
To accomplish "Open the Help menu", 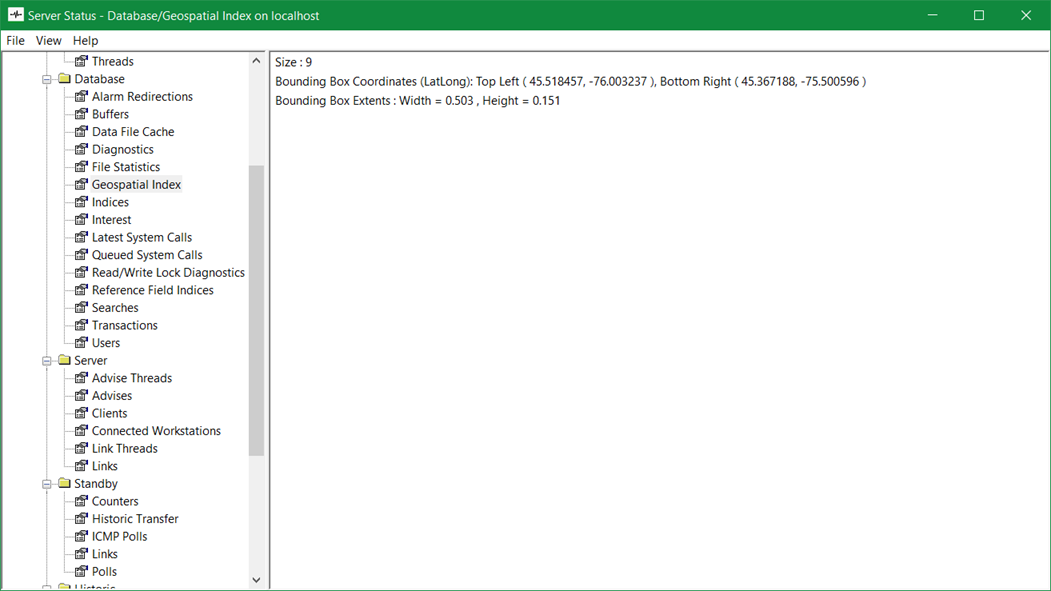I will coord(86,41).
